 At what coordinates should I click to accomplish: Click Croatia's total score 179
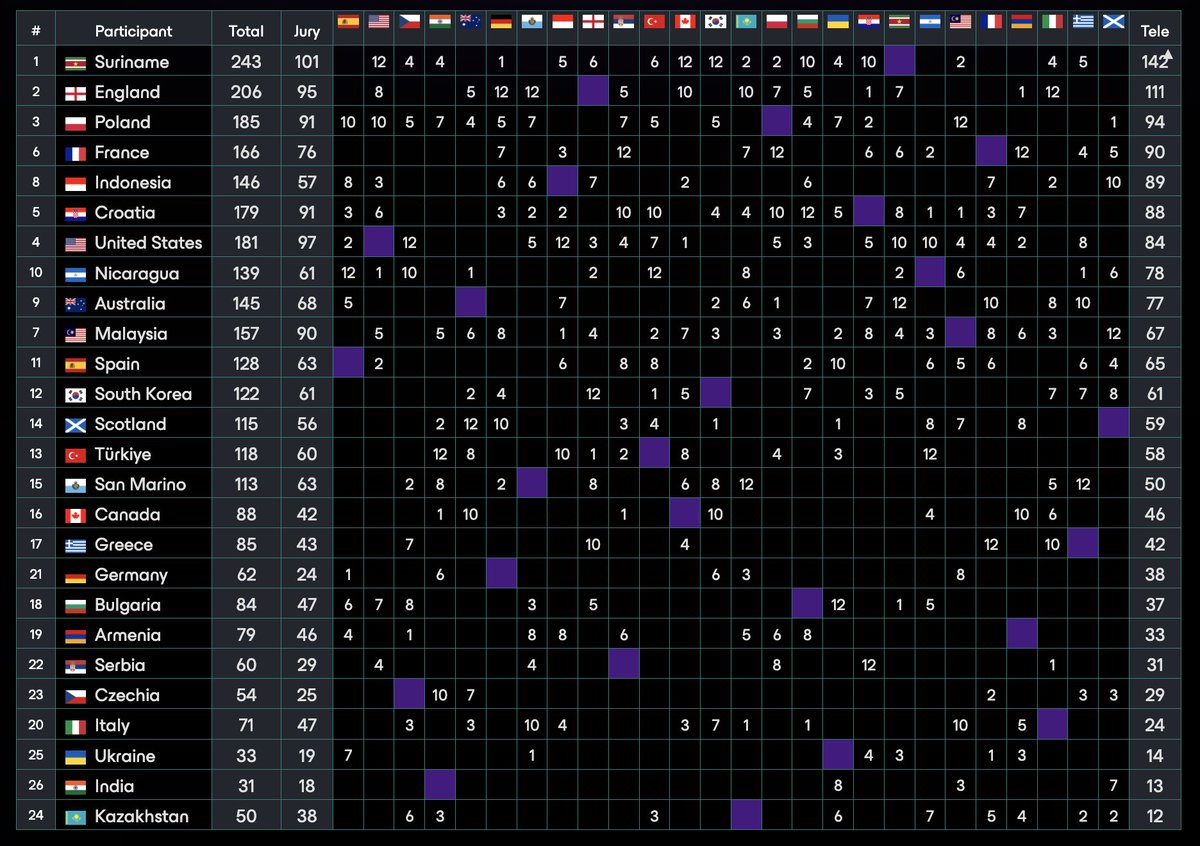coord(246,212)
